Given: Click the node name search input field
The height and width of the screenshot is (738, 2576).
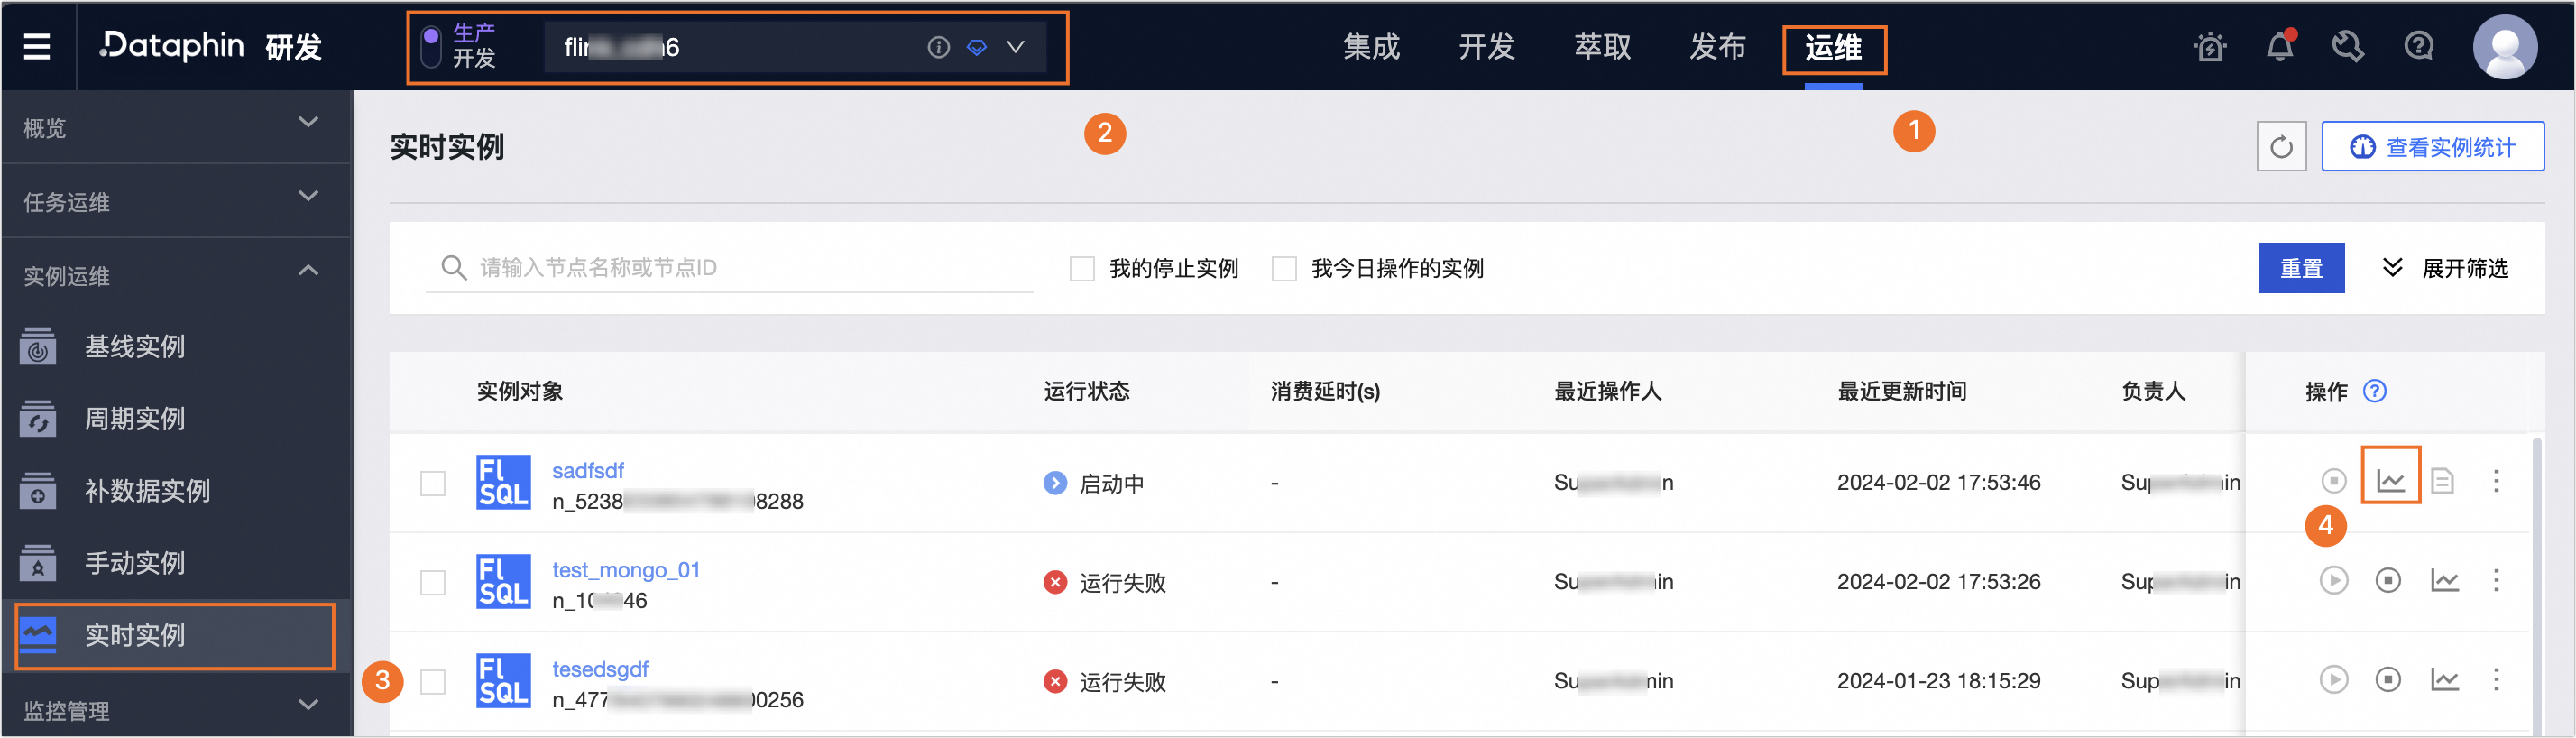Looking at the screenshot, I should pyautogui.click(x=730, y=267).
